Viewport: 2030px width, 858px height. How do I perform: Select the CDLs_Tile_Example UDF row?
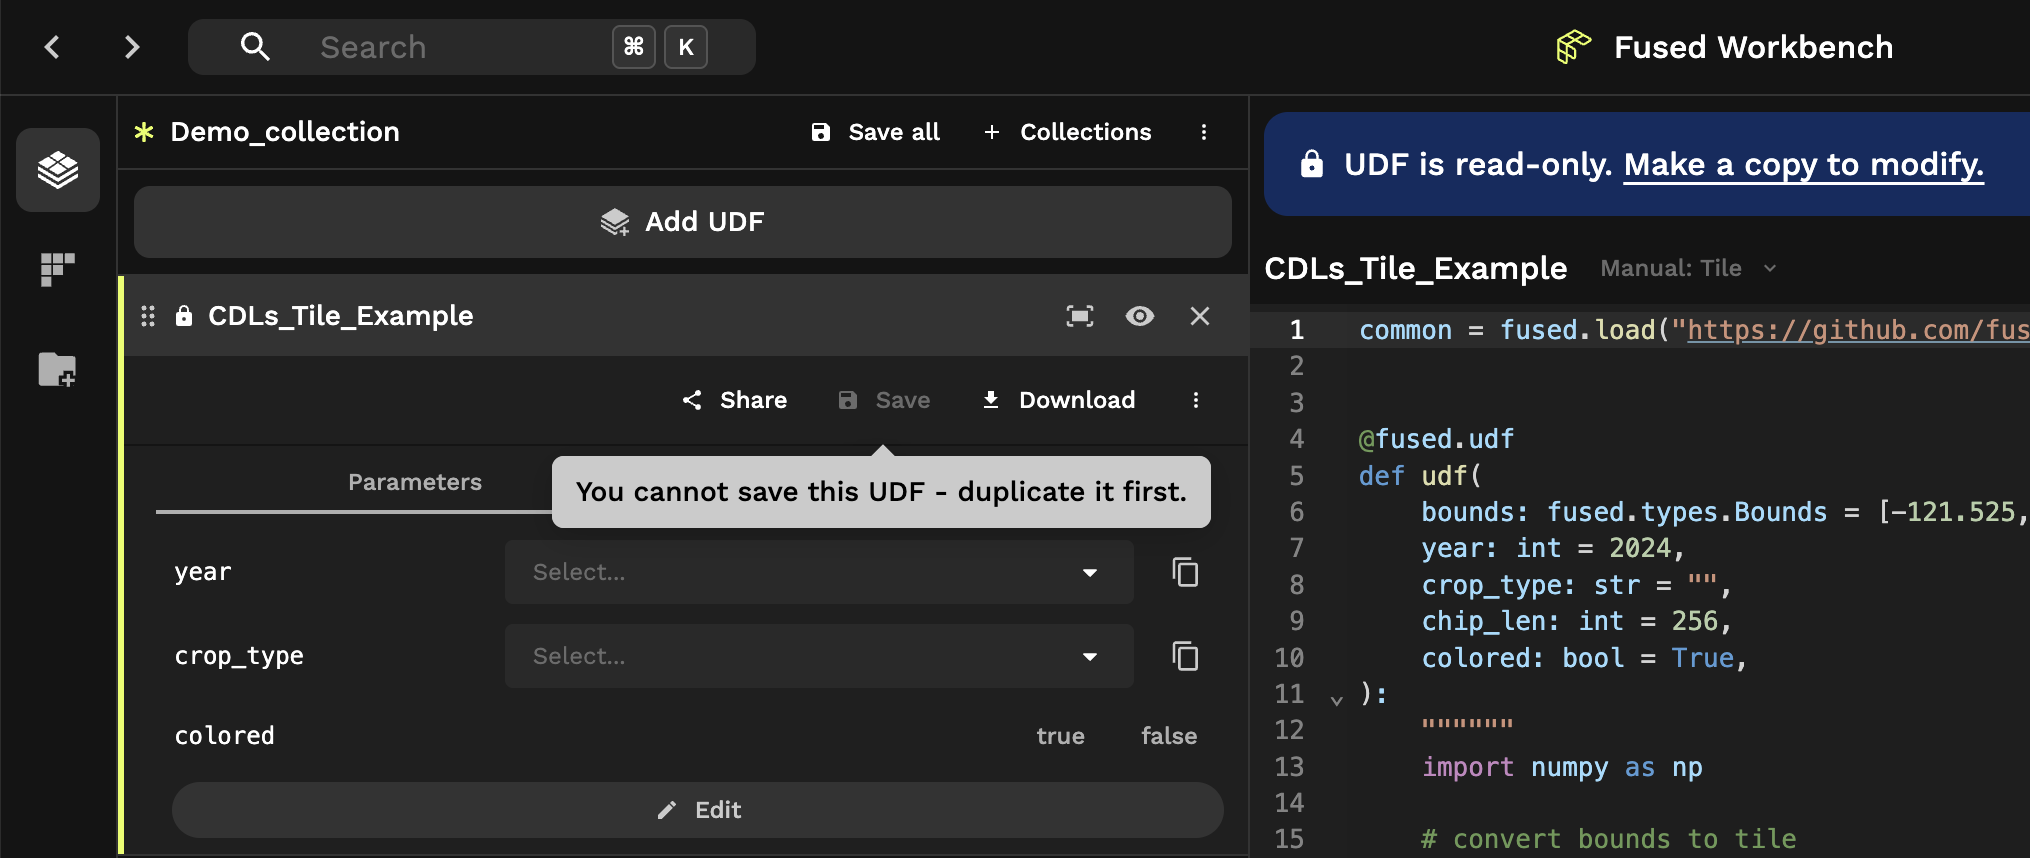pos(685,316)
